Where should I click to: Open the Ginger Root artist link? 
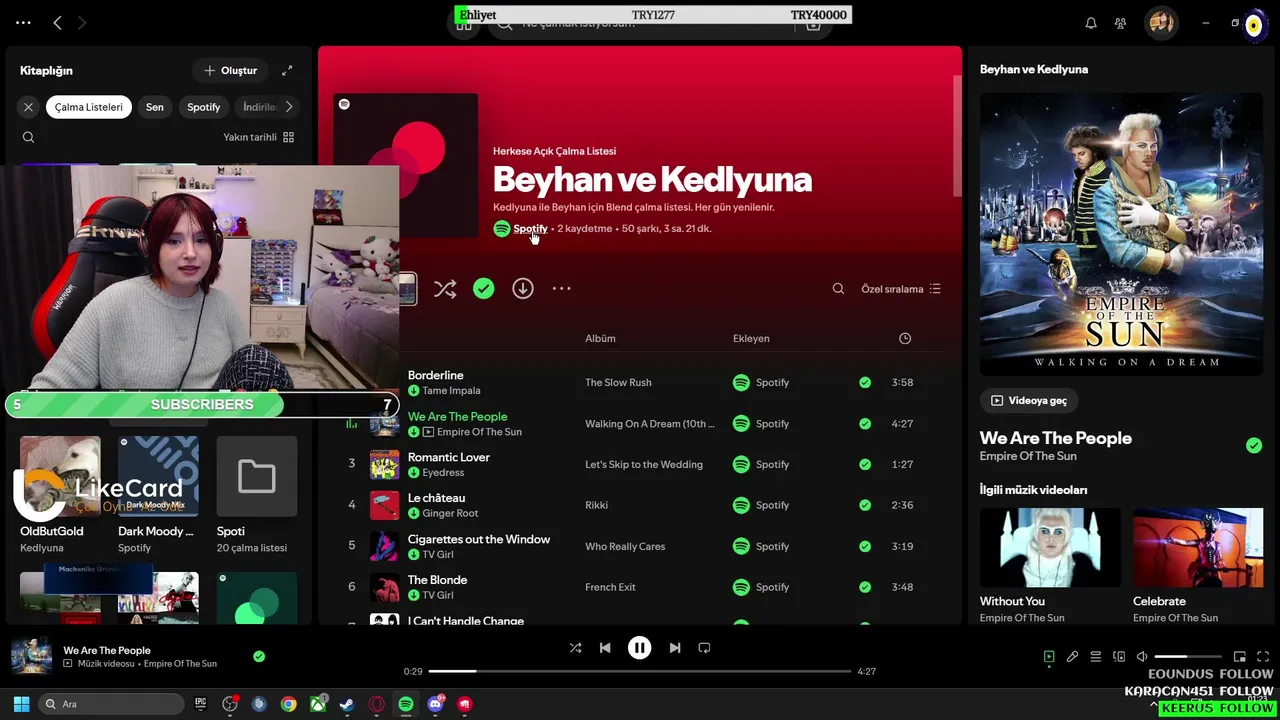tap(450, 513)
